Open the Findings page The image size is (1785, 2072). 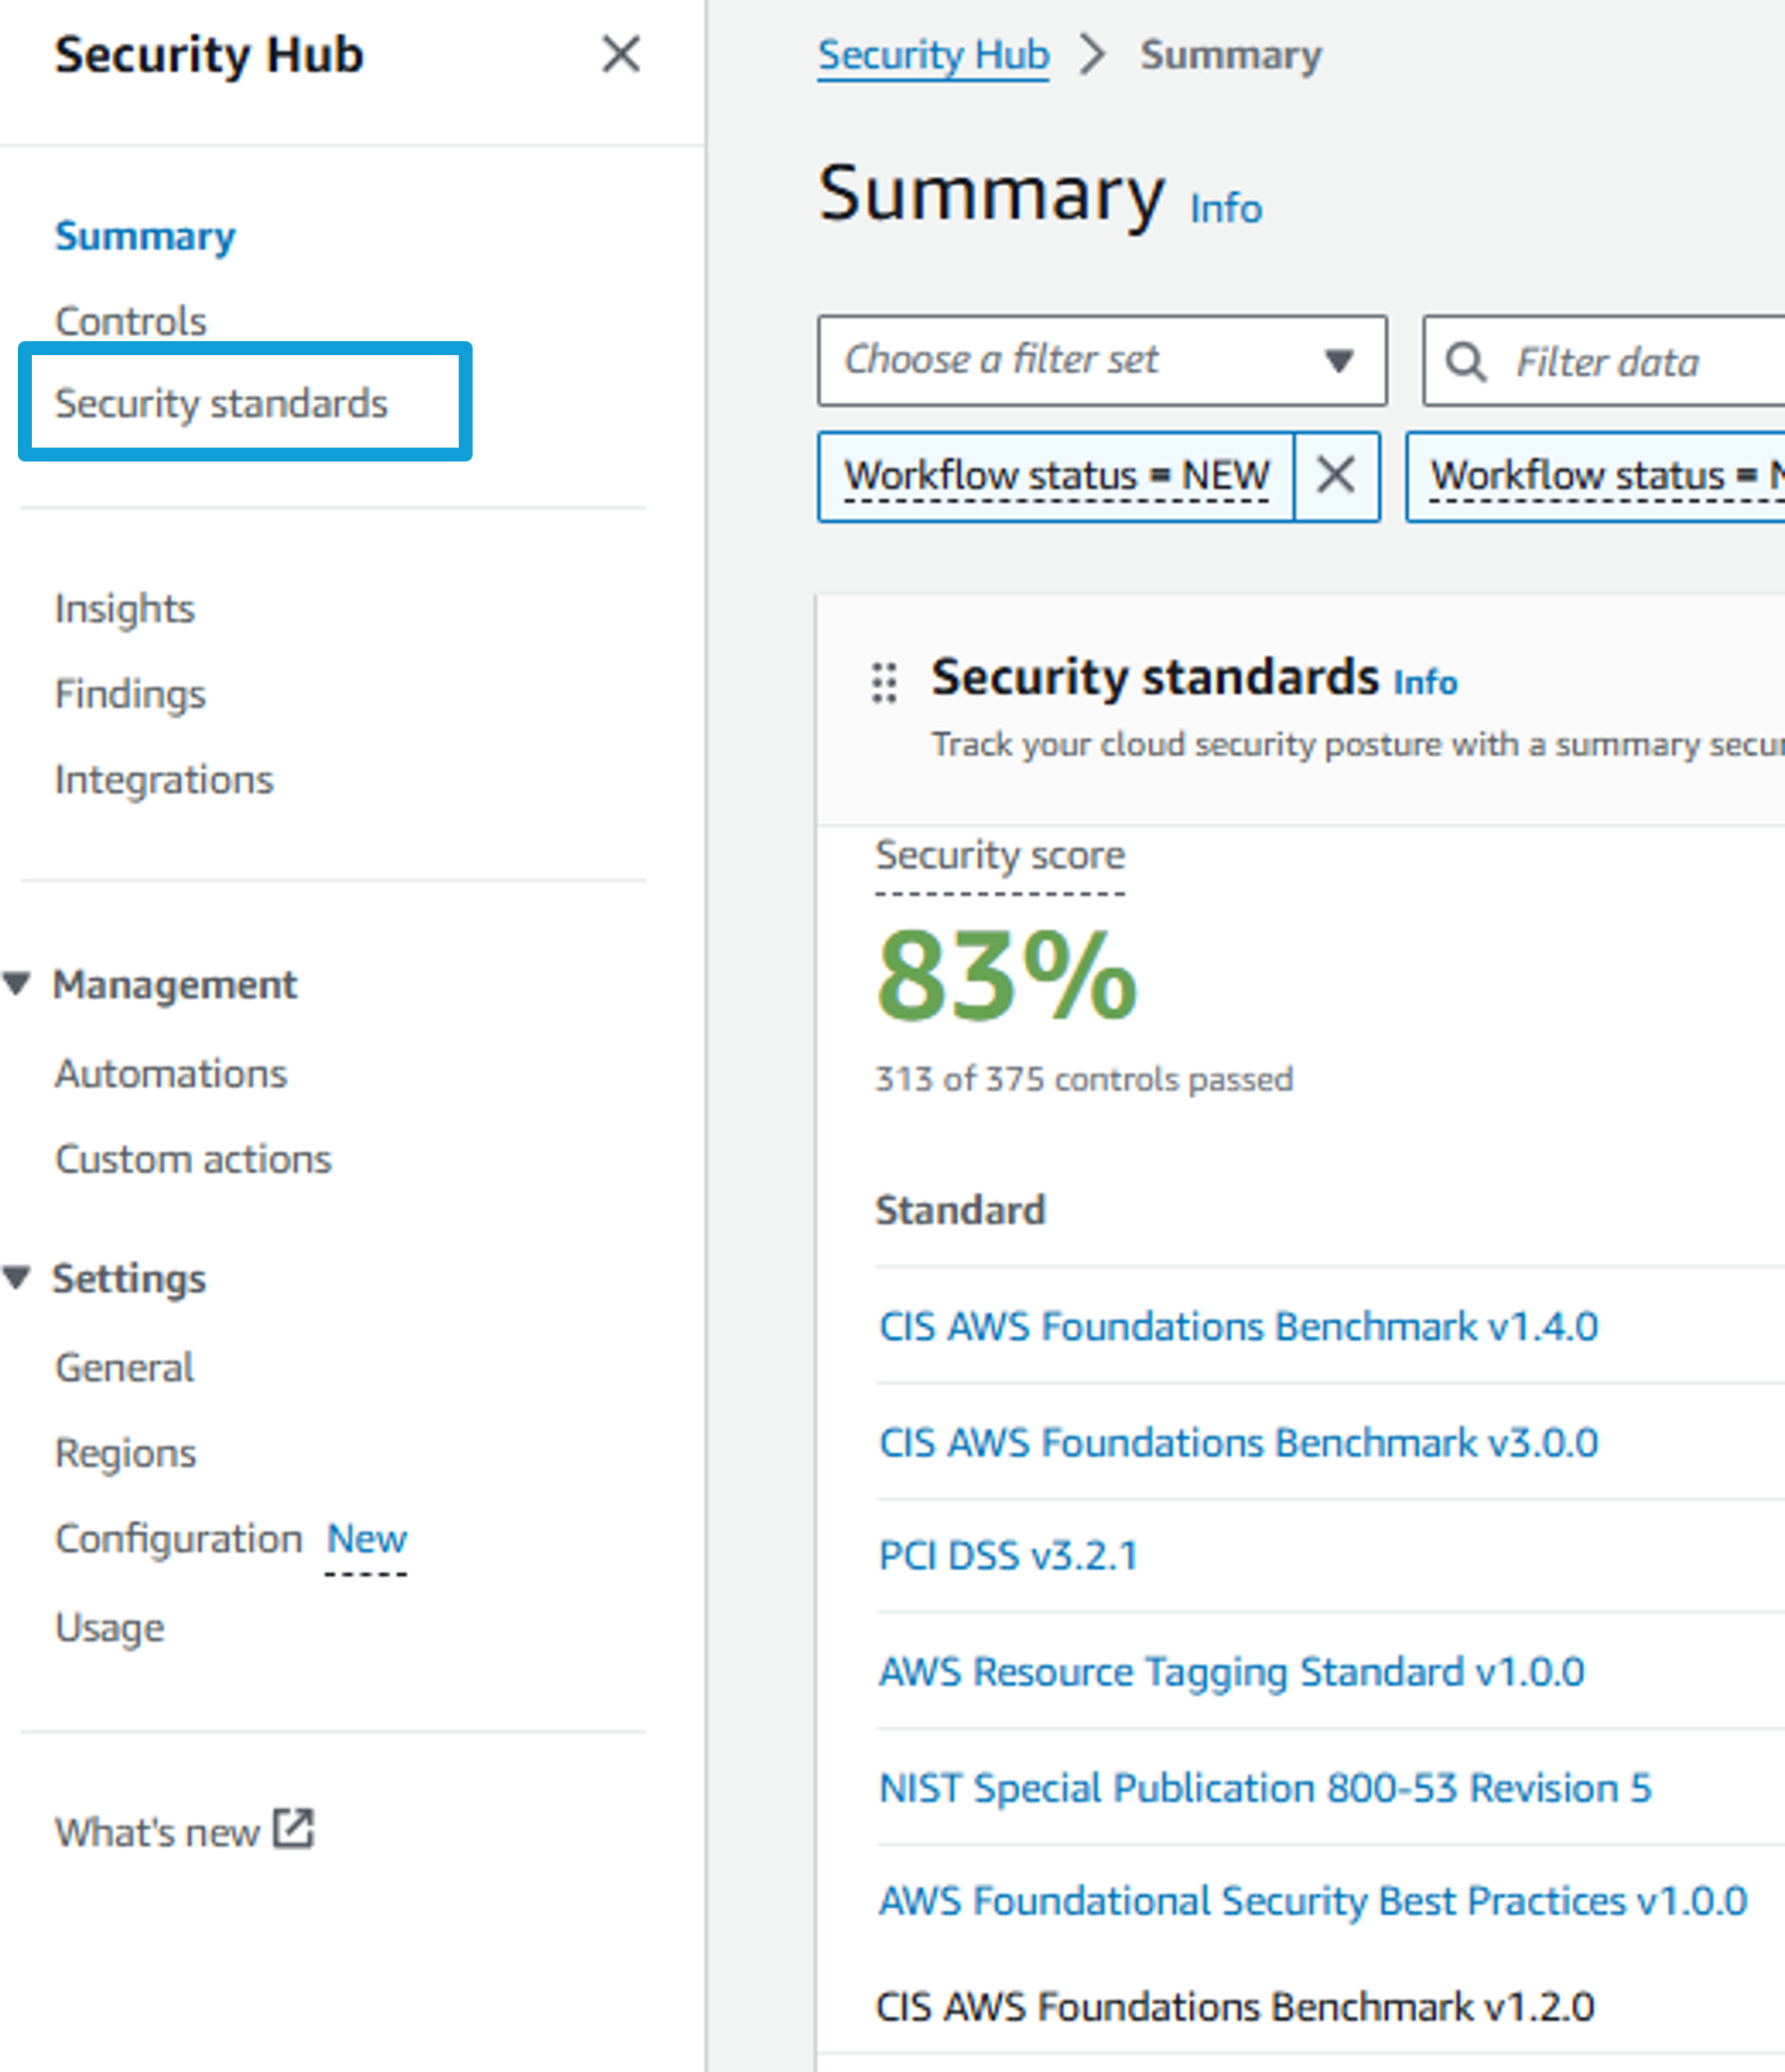click(130, 694)
